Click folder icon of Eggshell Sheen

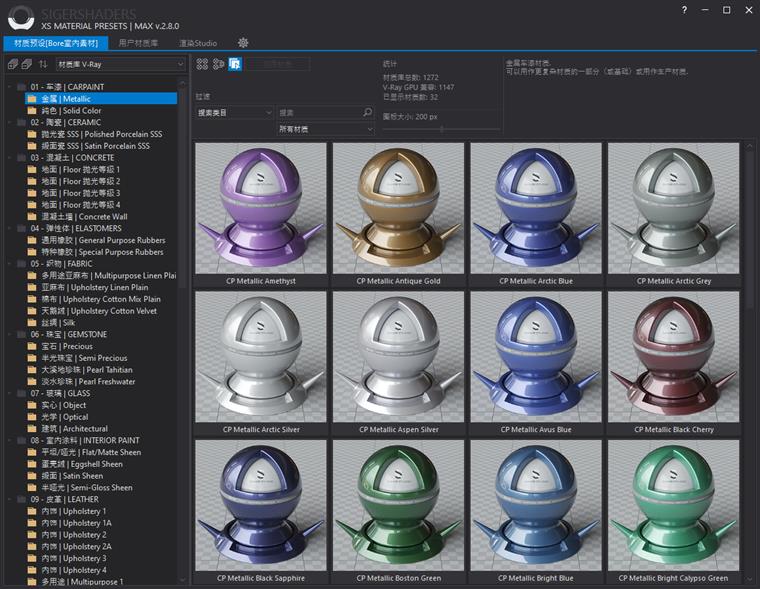32,464
